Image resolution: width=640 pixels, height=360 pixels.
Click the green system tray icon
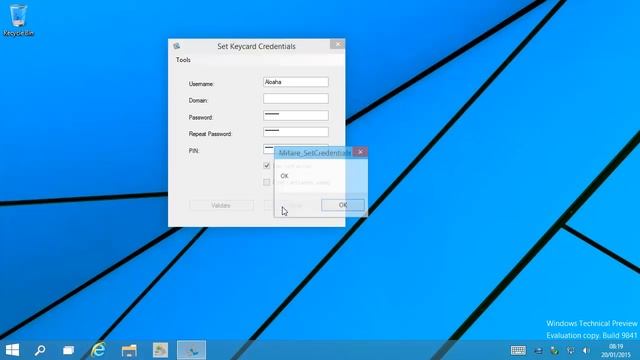[554, 351]
